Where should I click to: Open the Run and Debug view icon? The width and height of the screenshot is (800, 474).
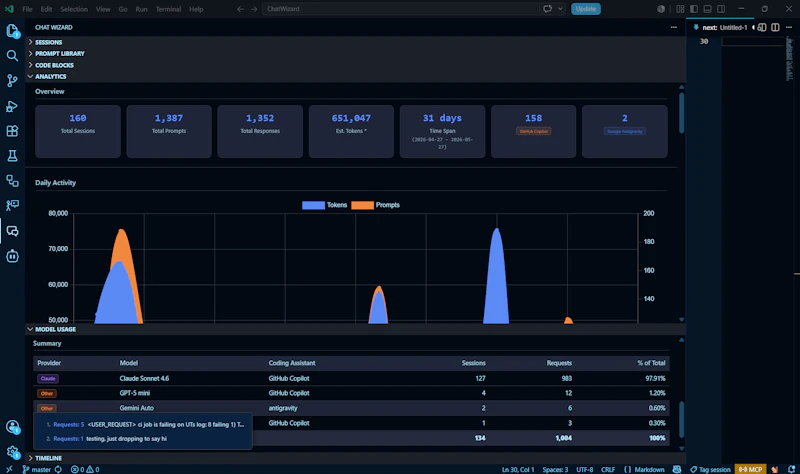coord(12,106)
